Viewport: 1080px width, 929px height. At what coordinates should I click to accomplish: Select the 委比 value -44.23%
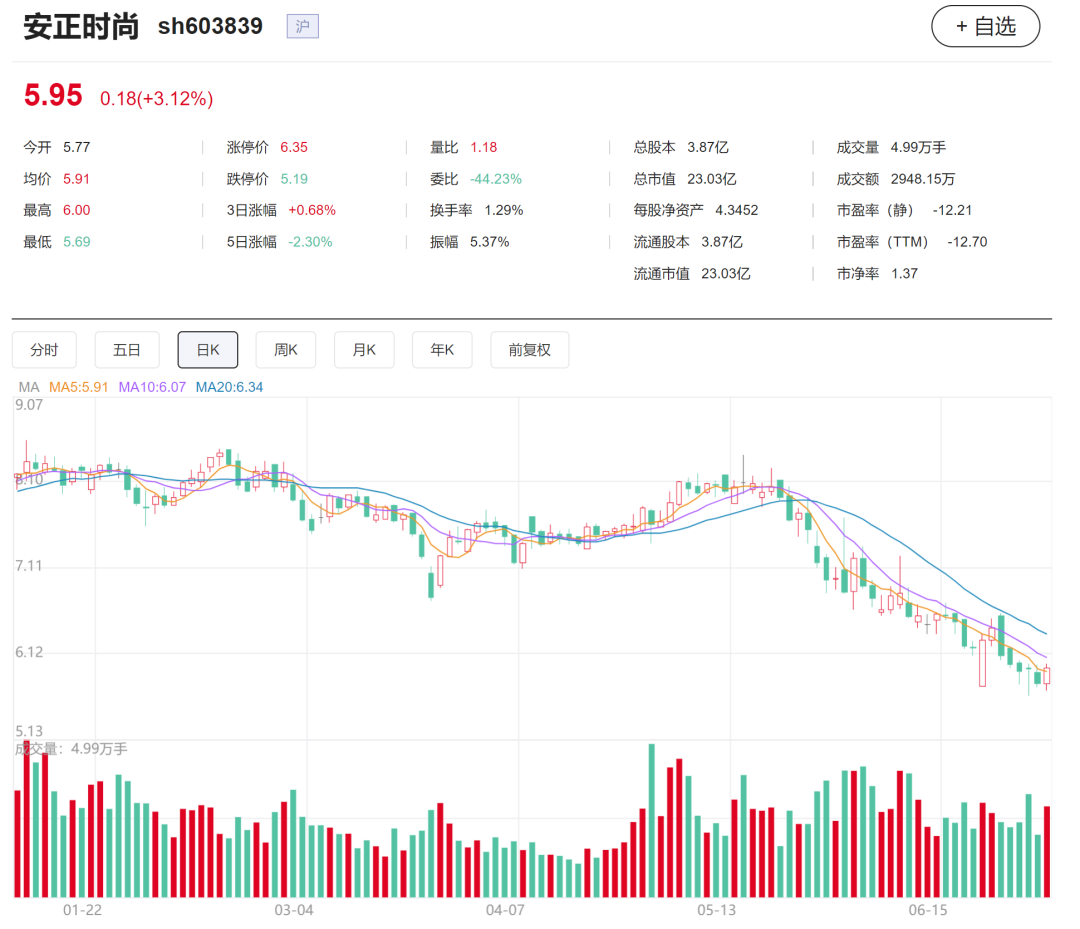[x=496, y=179]
